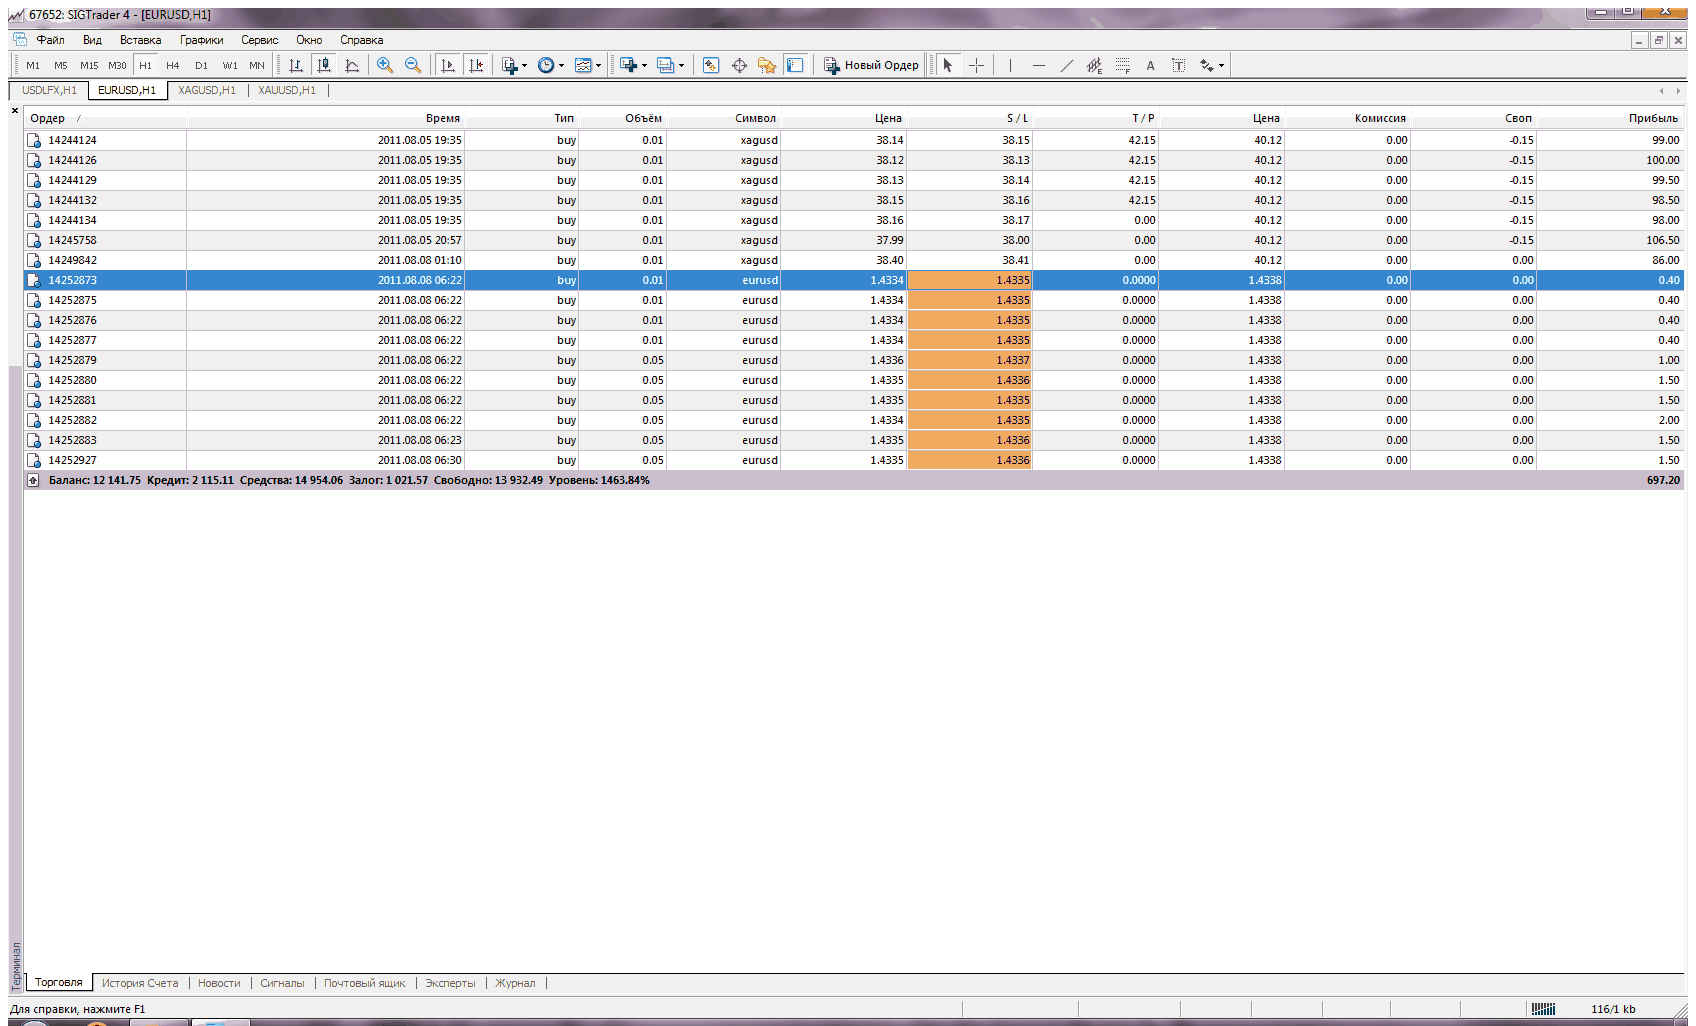Open the indicators list dropdown
This screenshot has width=1696, height=1026.
pyautogui.click(x=514, y=65)
